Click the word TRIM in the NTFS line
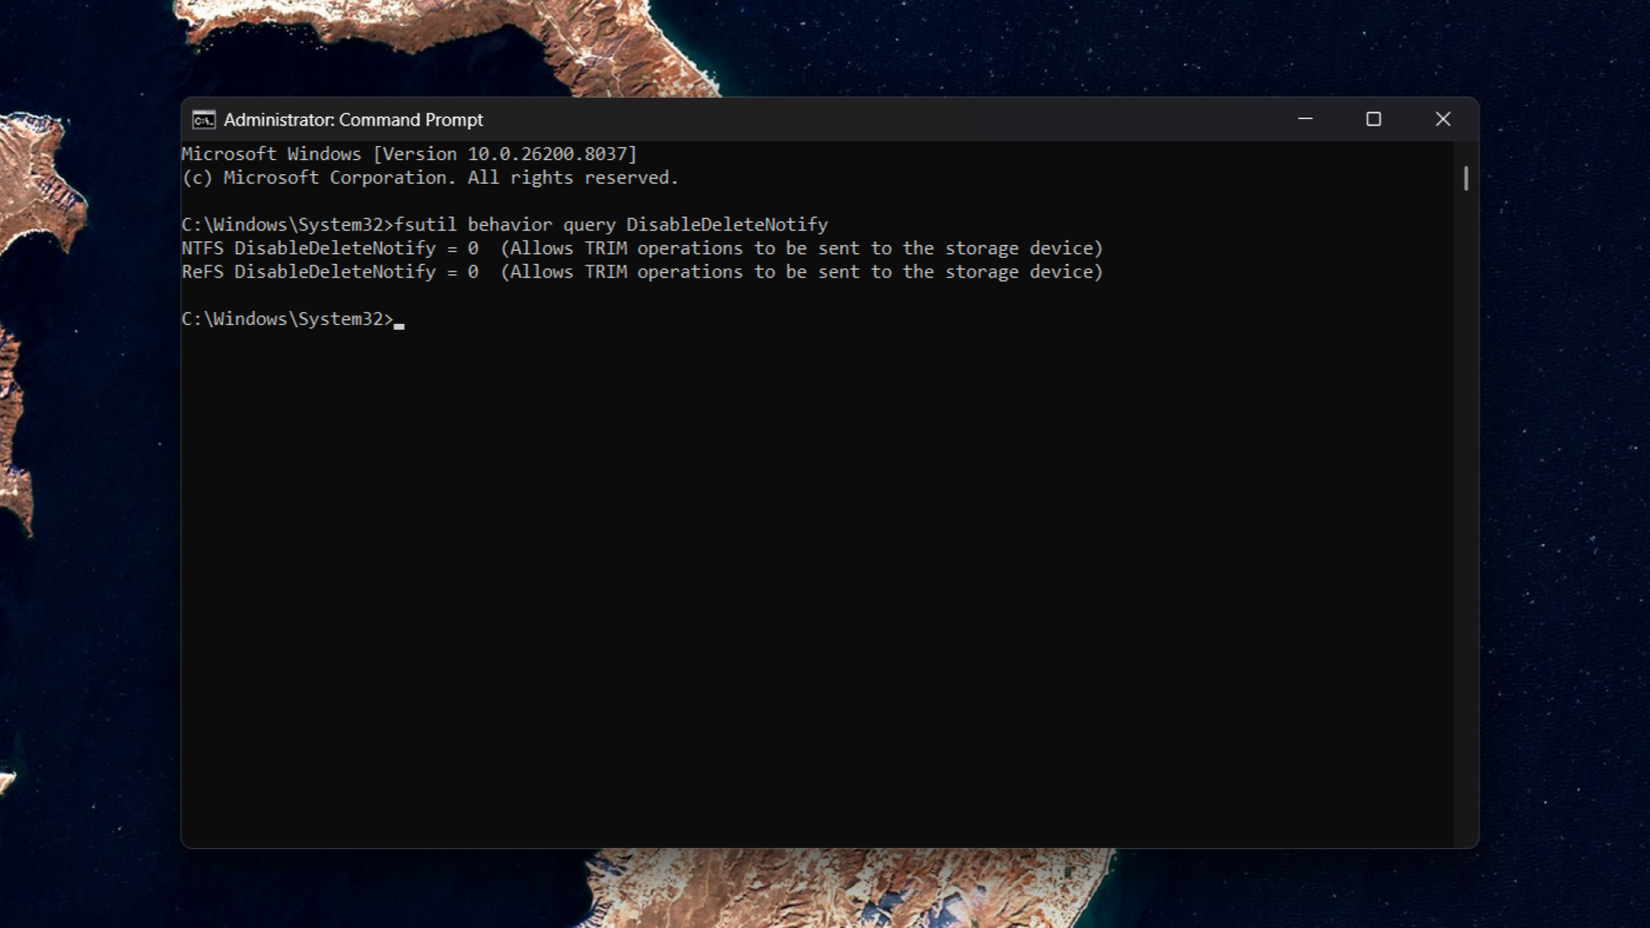This screenshot has width=1650, height=928. point(602,247)
